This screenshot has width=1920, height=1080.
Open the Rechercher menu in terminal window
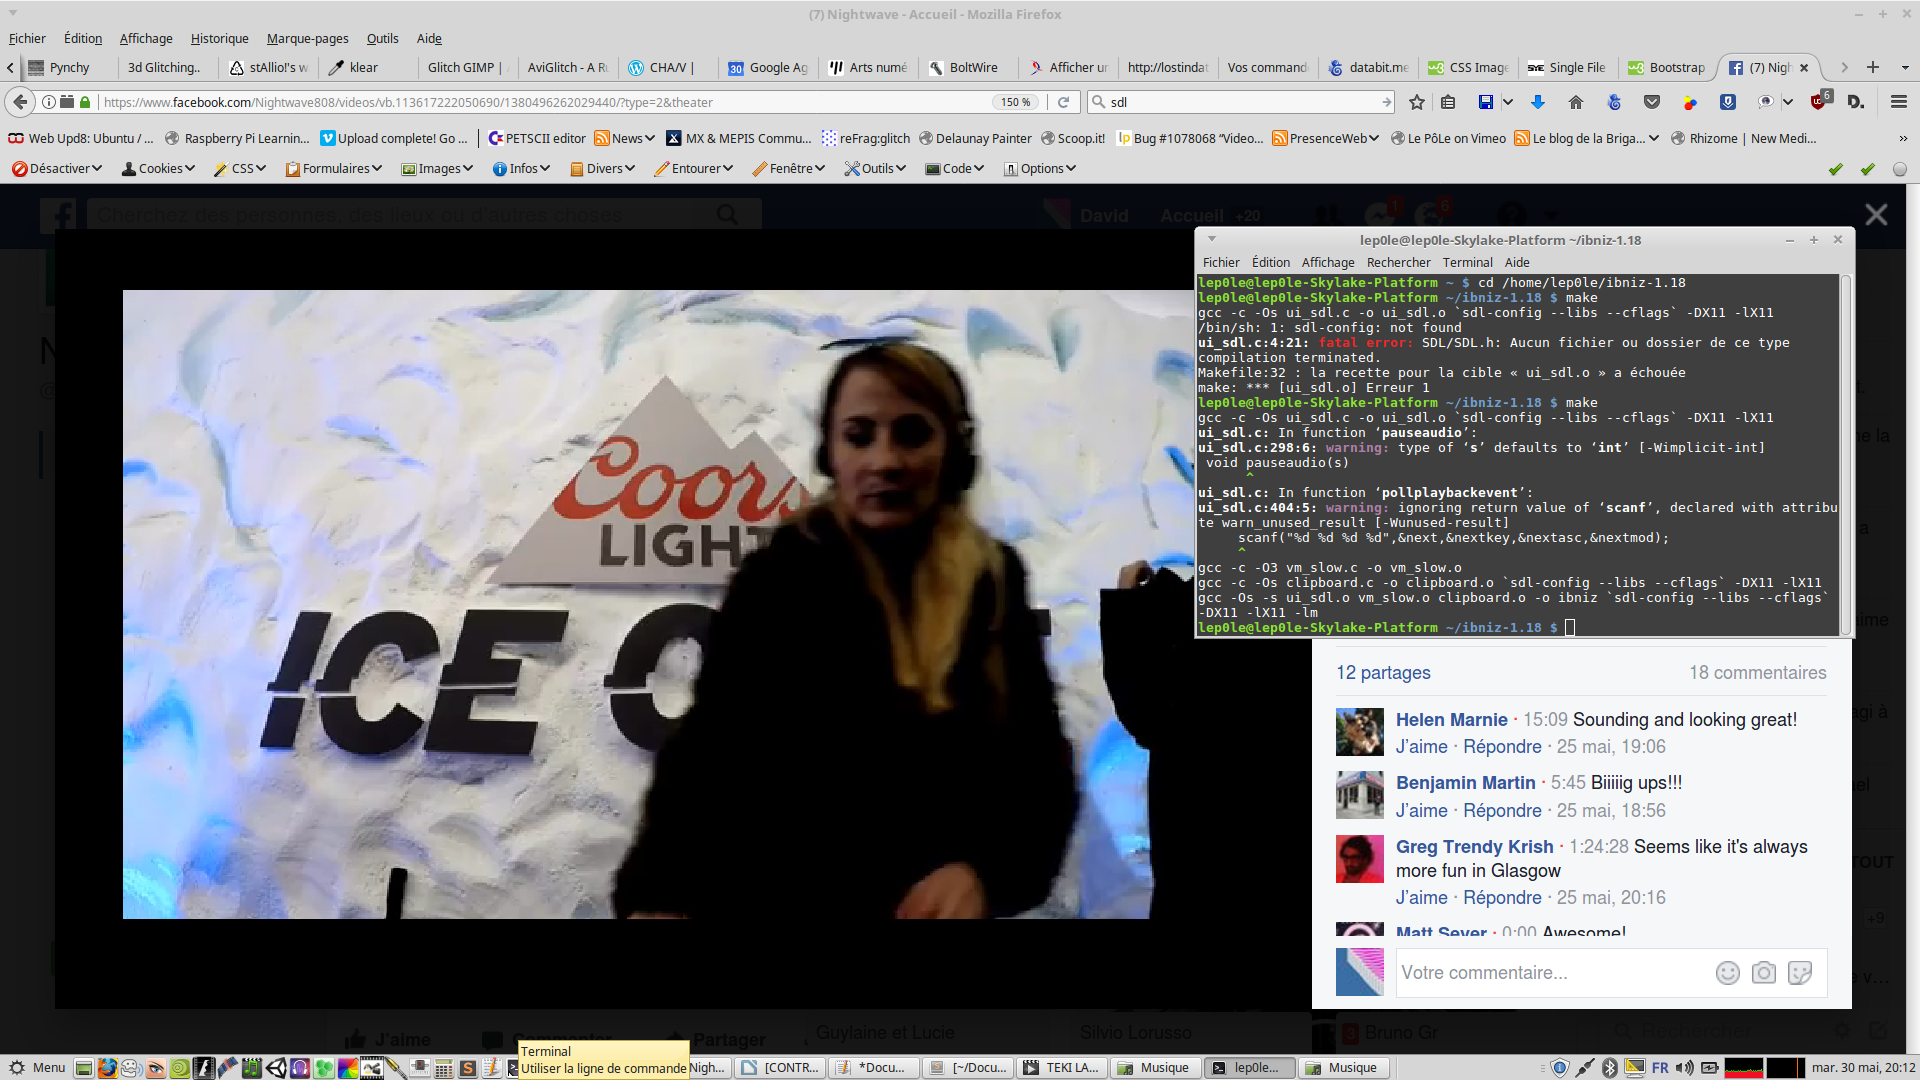[1398, 262]
